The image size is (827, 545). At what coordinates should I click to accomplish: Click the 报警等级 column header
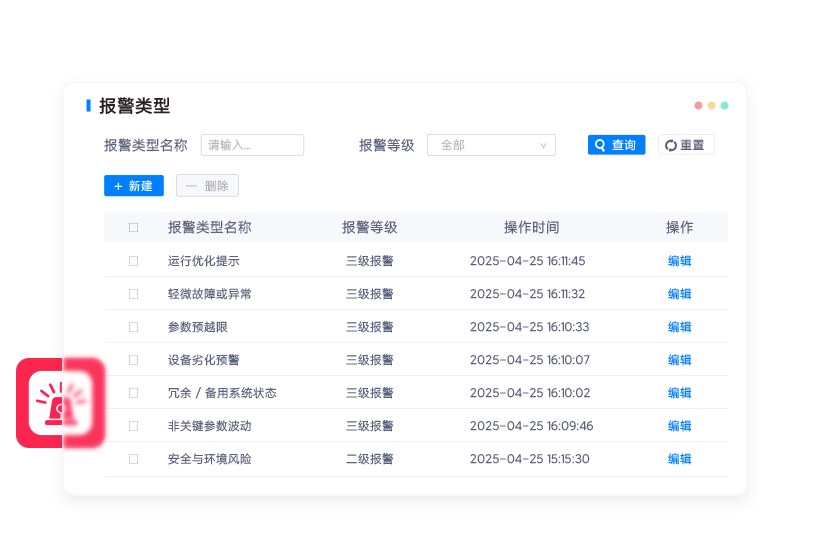(369, 227)
